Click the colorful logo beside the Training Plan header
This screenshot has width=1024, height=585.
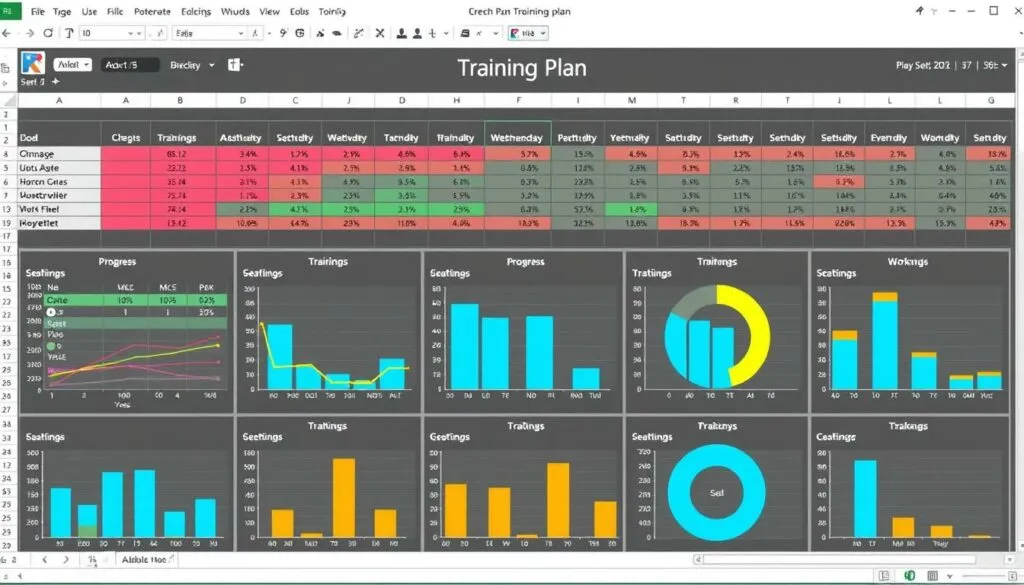point(33,63)
